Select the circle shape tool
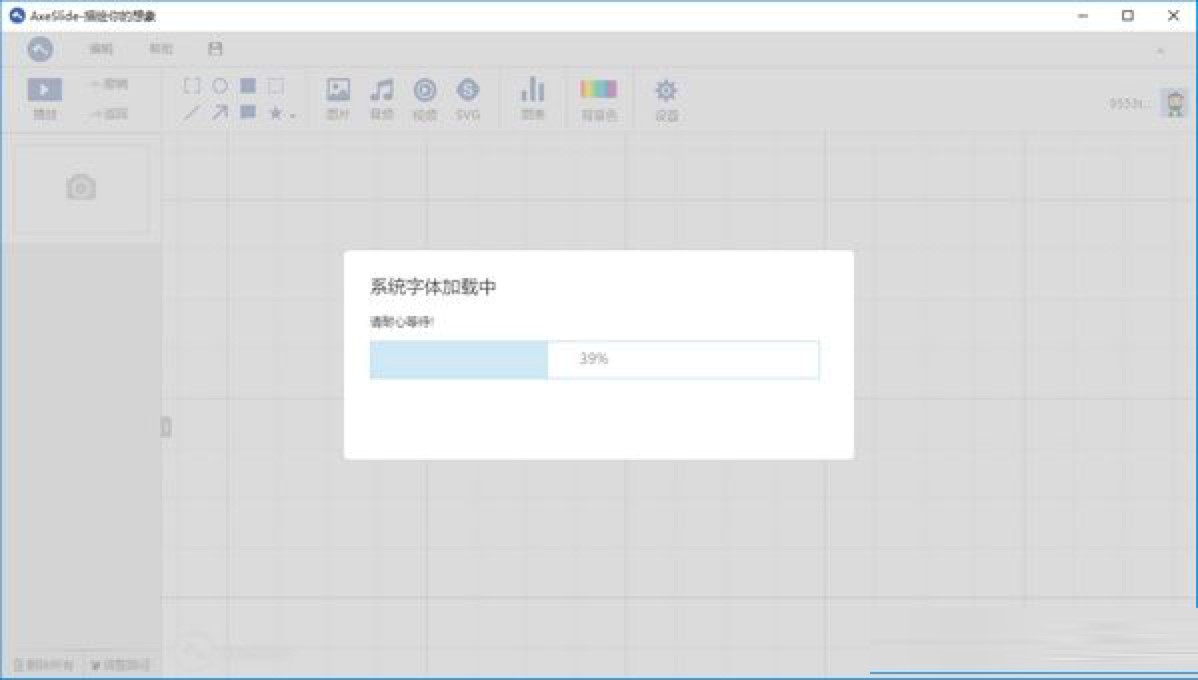This screenshot has width=1198, height=680. tap(220, 86)
